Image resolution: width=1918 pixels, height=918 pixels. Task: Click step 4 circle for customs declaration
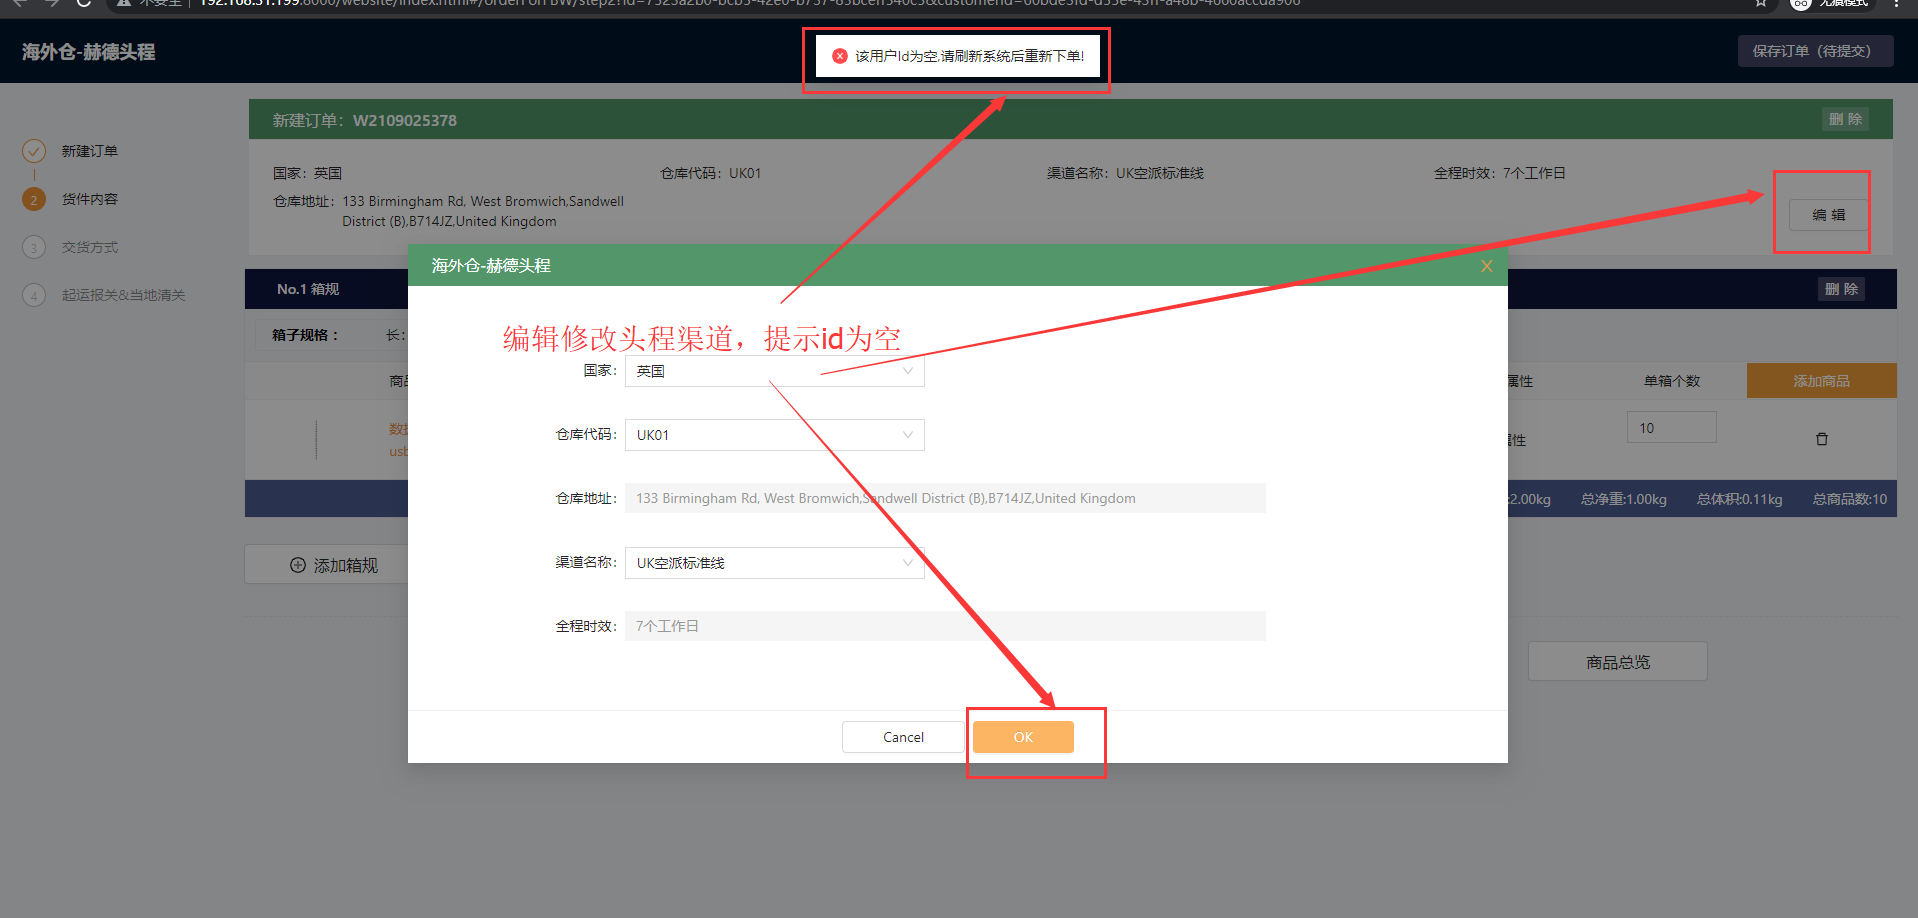point(34,295)
